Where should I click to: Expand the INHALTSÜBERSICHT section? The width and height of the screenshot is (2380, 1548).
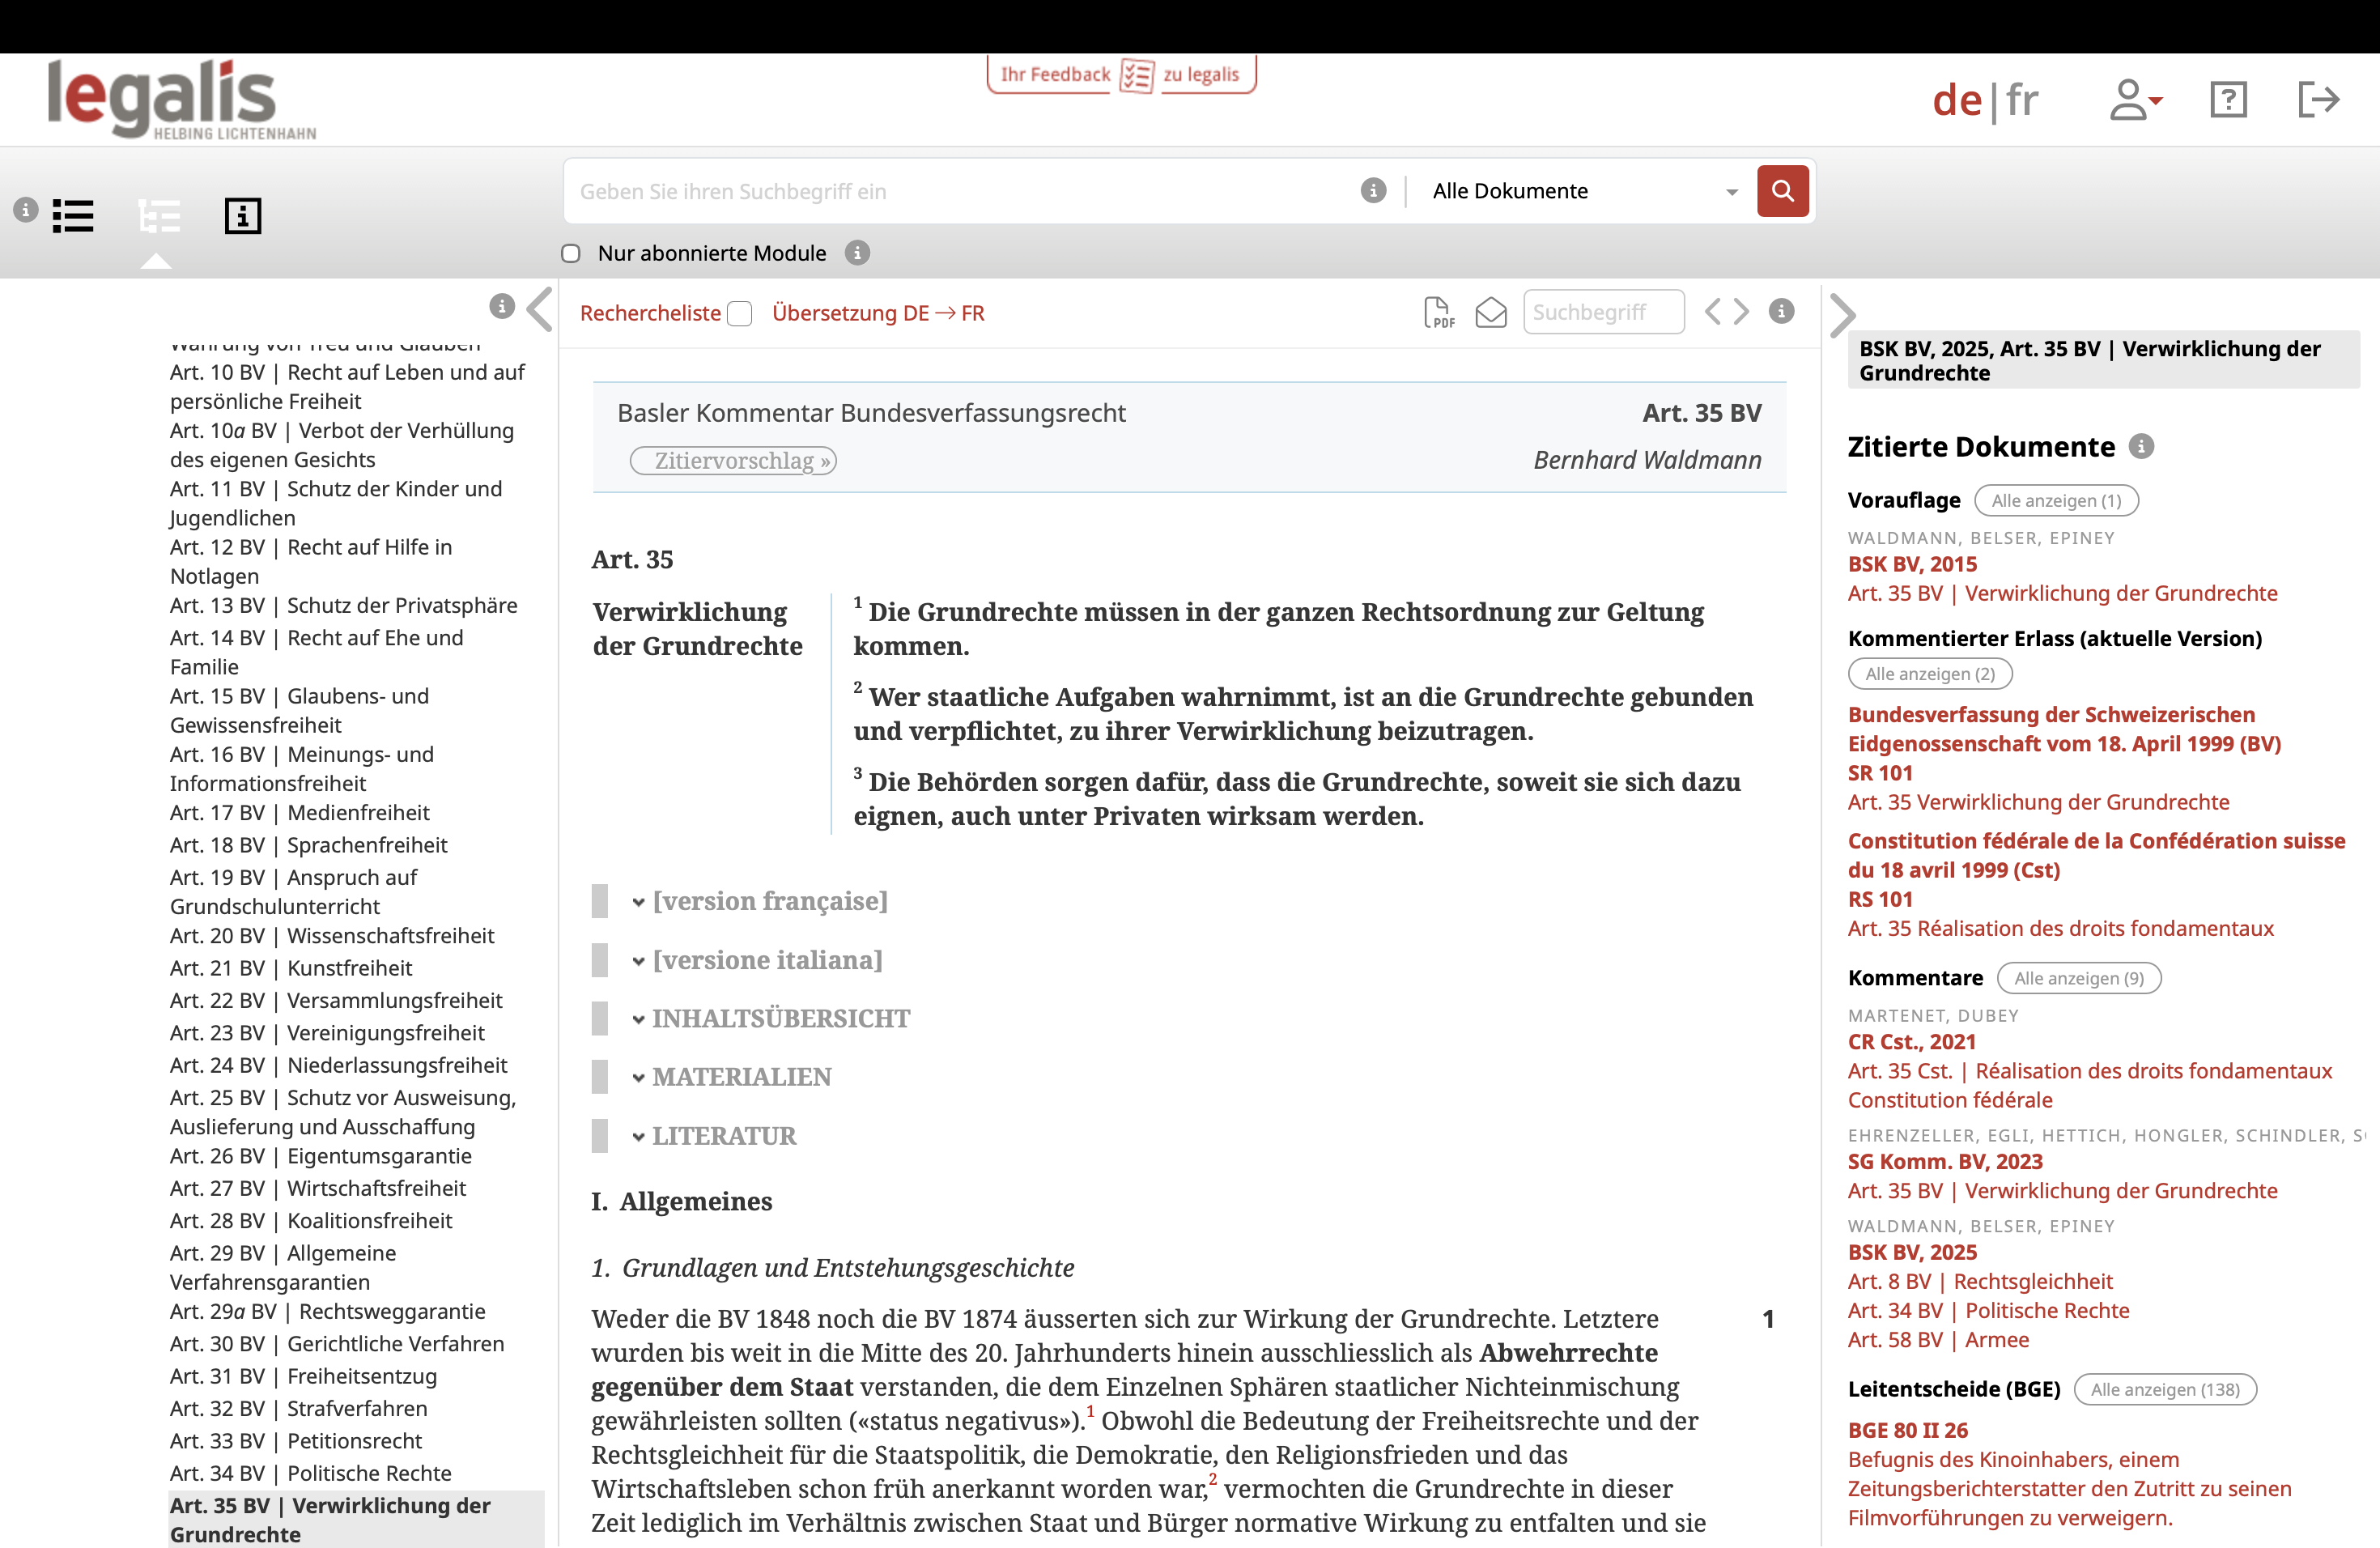pyautogui.click(x=780, y=1019)
